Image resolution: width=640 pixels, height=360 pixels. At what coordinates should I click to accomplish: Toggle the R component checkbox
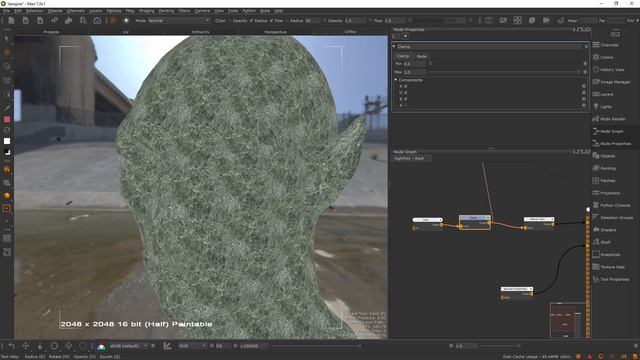tap(405, 86)
